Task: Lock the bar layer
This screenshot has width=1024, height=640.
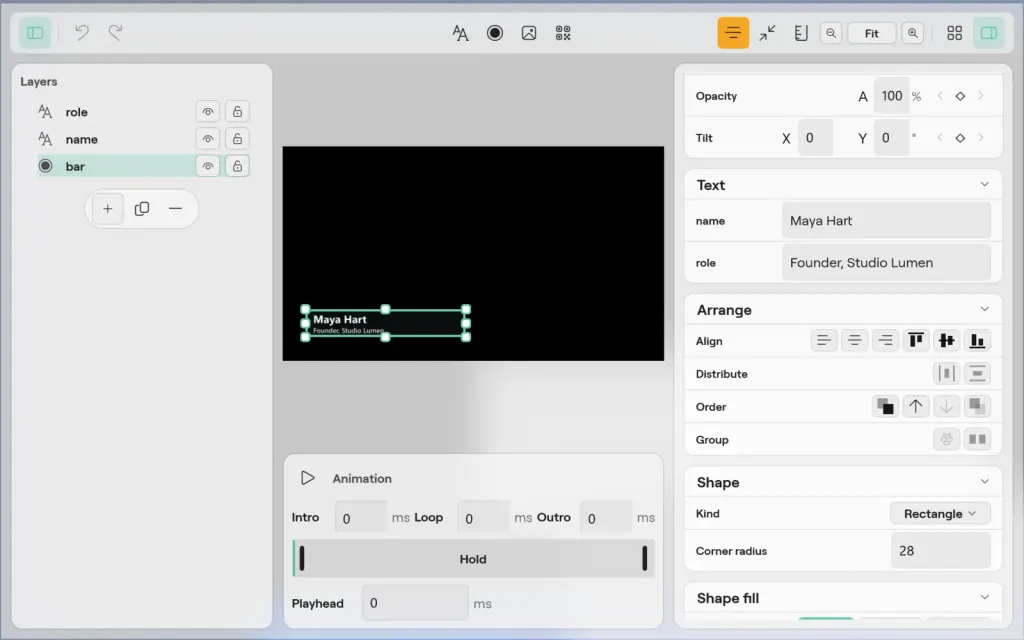Action: (237, 167)
